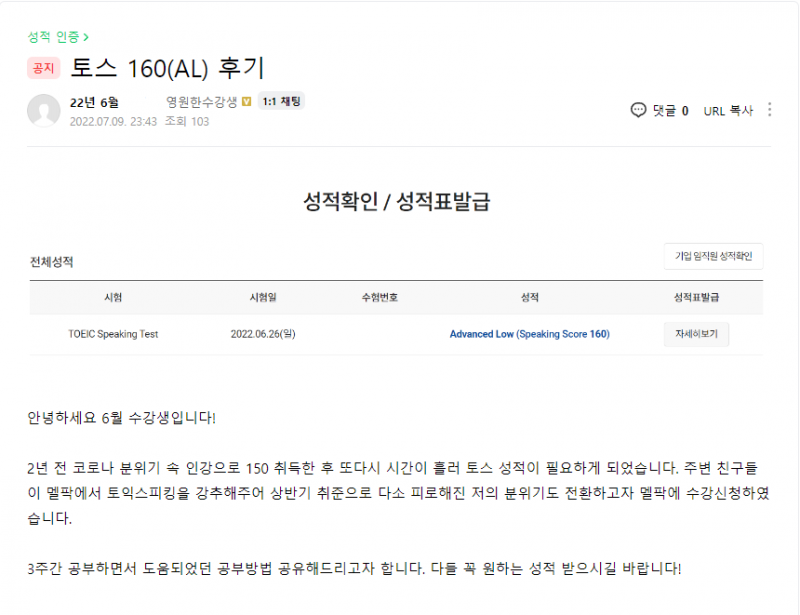
Task: Click the 조회 103 view count
Action: [186, 122]
